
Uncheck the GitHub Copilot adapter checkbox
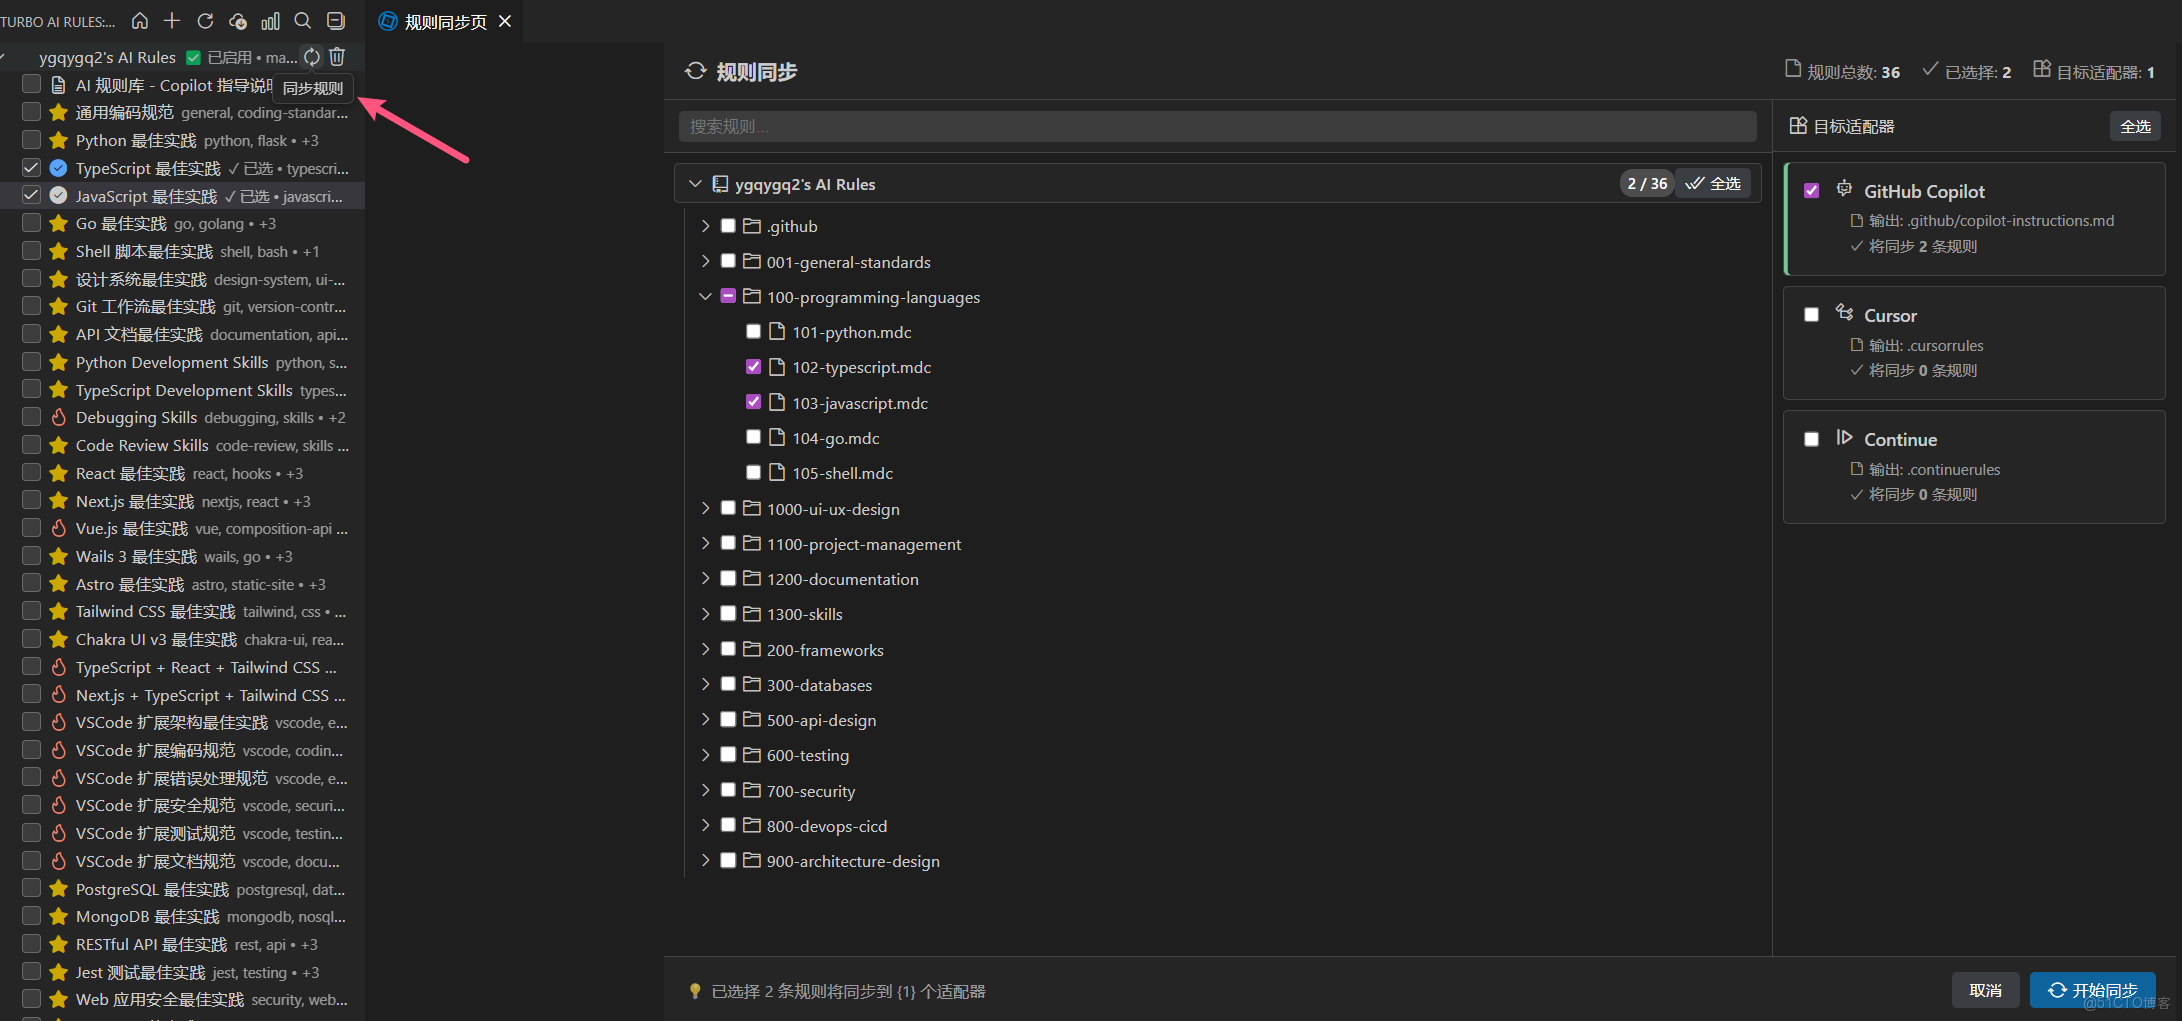point(1811,191)
